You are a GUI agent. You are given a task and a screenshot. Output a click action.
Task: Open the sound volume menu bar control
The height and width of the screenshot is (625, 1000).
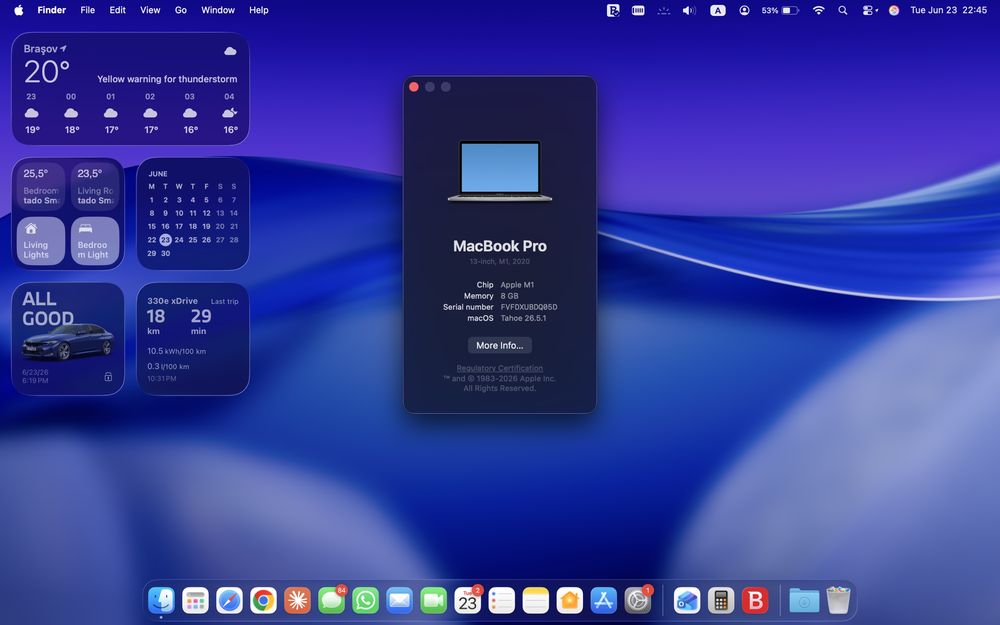[x=689, y=10]
